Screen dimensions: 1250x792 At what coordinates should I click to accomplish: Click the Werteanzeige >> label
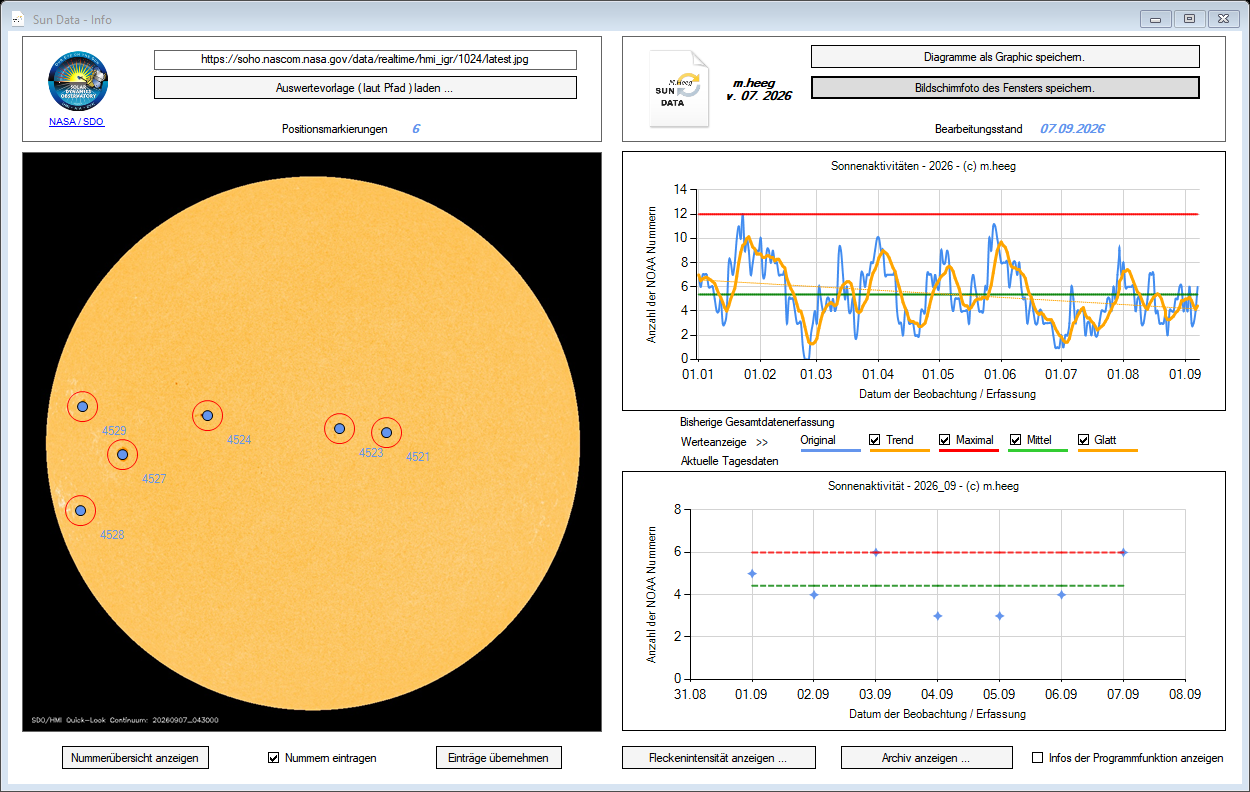725,441
